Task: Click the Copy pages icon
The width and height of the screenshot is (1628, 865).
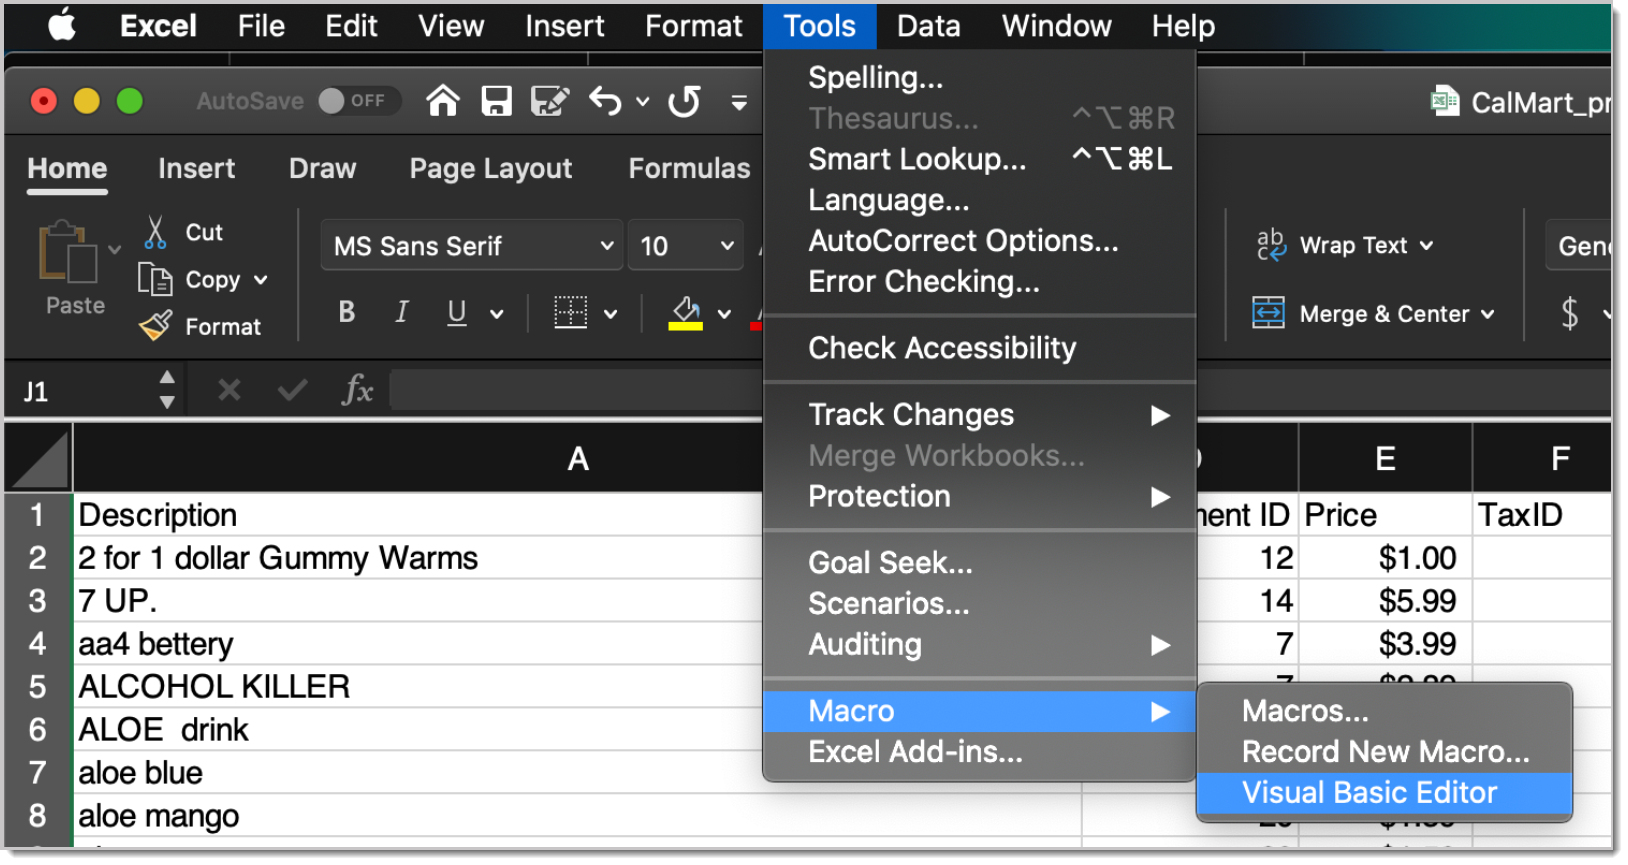Action: 155,280
